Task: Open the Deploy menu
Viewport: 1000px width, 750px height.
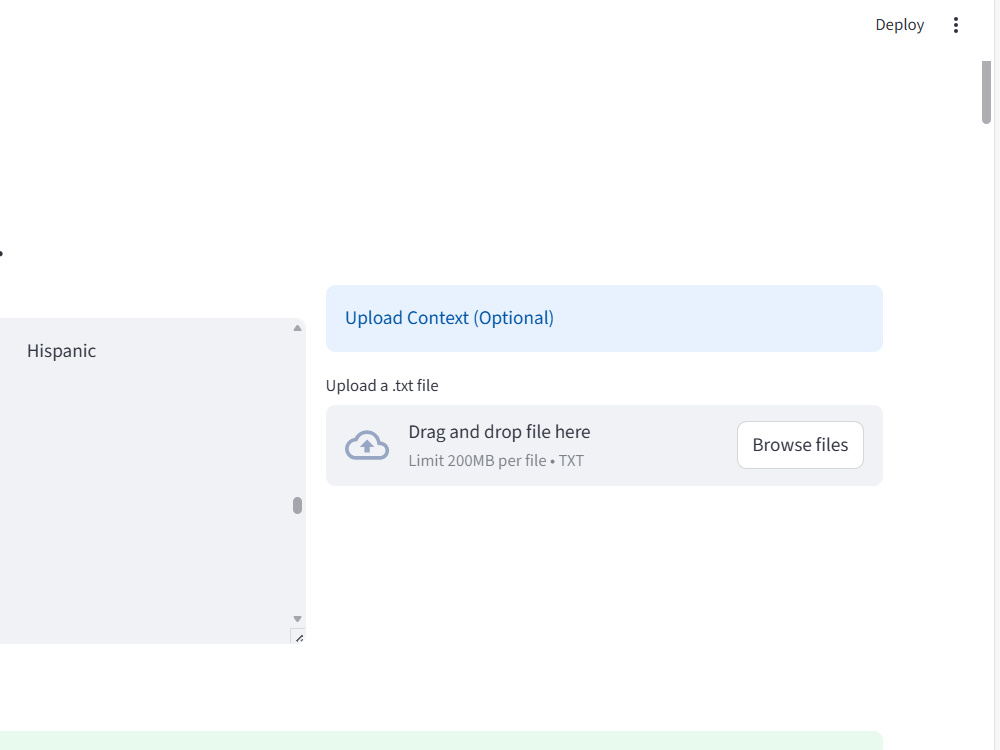Action: coord(899,25)
